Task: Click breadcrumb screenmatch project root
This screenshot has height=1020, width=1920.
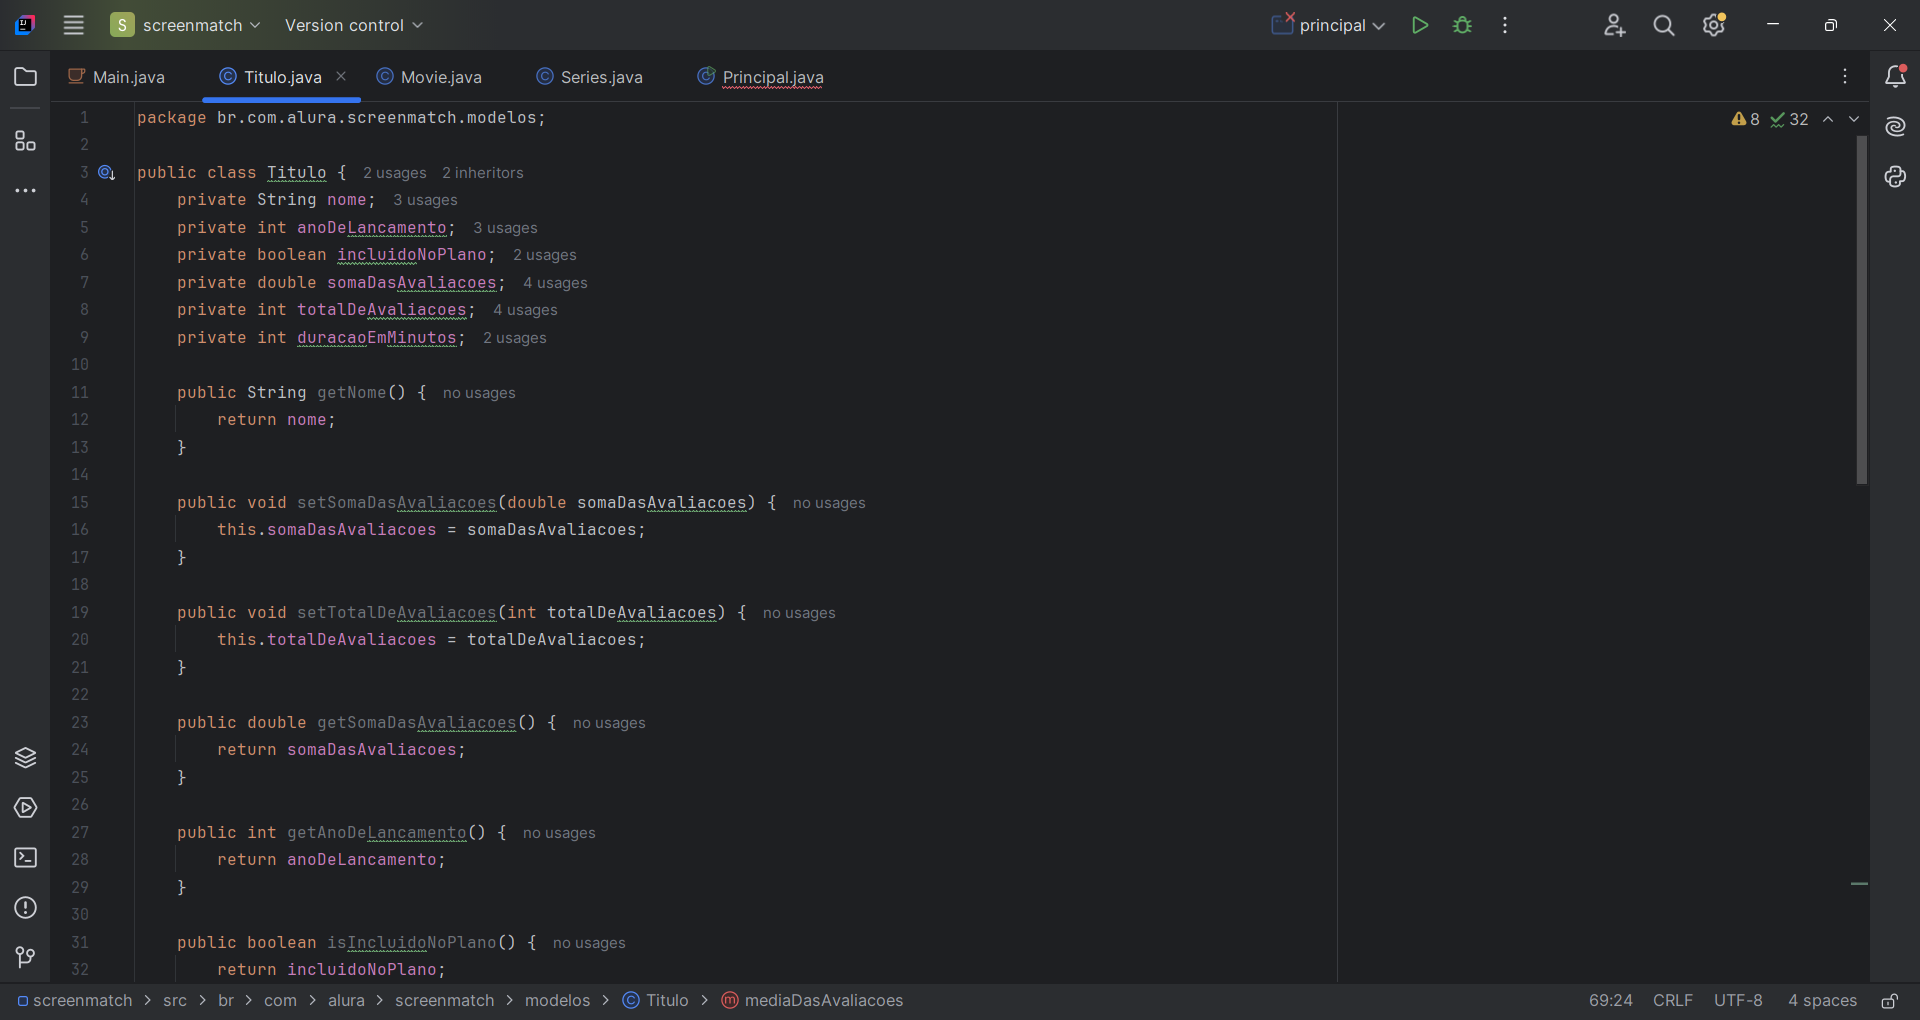Action: coord(75,1001)
